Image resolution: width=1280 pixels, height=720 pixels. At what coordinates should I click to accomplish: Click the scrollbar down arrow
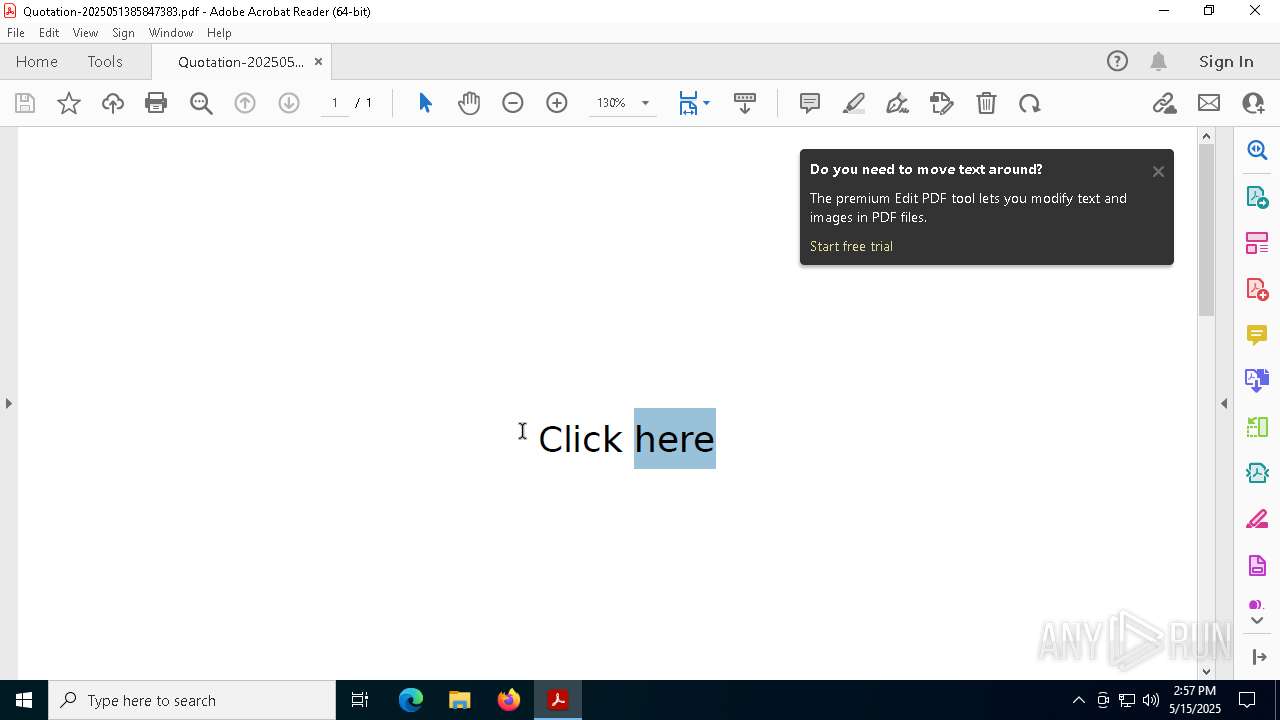pyautogui.click(x=1206, y=671)
